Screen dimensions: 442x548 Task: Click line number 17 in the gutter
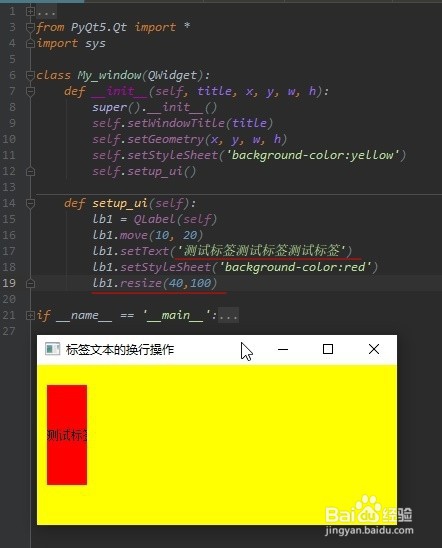tap(9, 251)
